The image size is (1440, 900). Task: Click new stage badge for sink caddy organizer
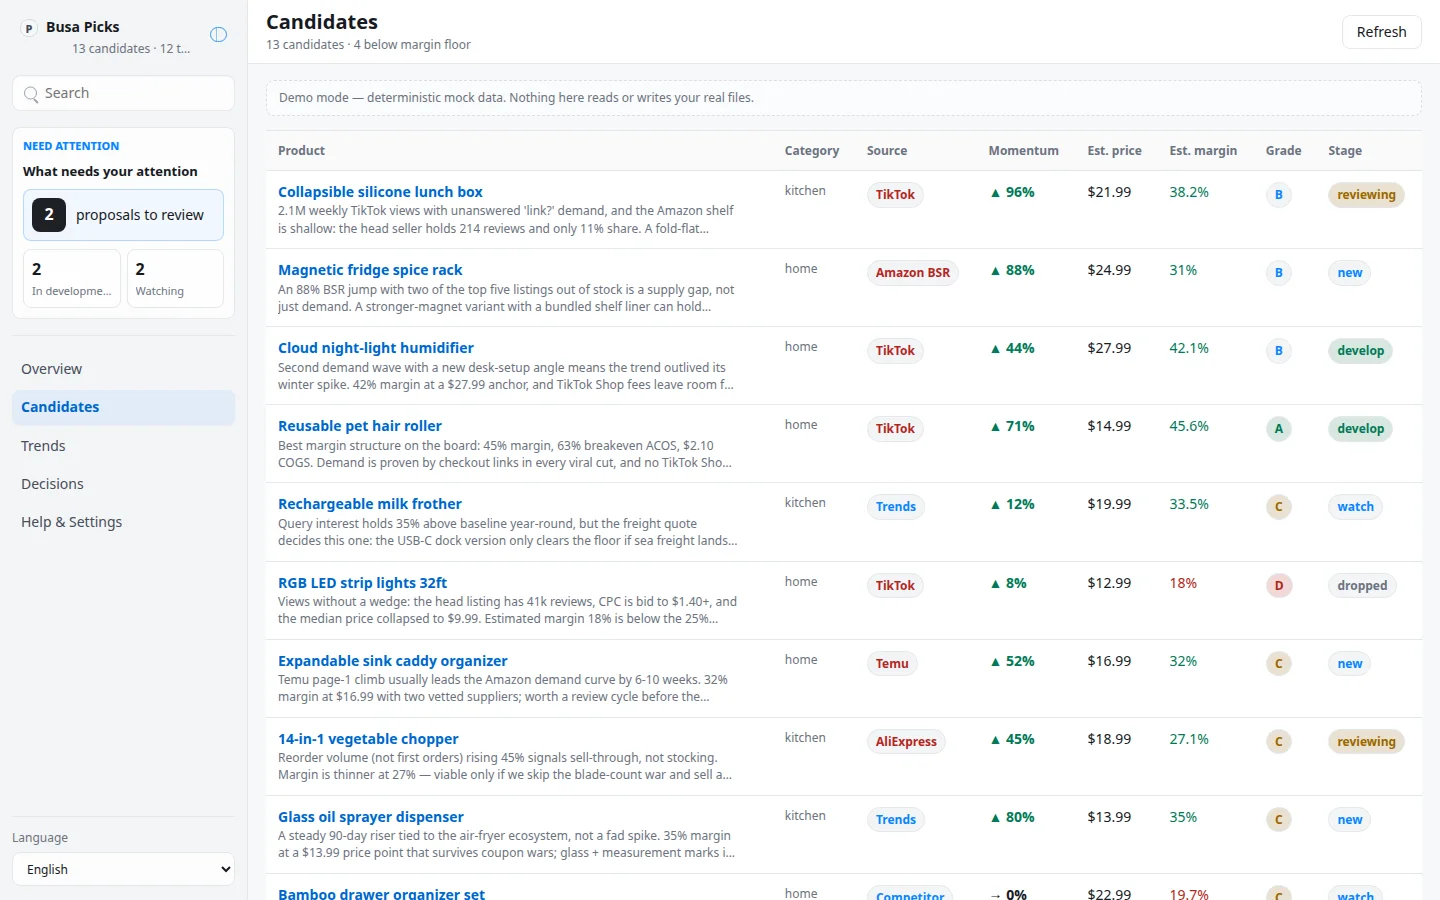1350,664
